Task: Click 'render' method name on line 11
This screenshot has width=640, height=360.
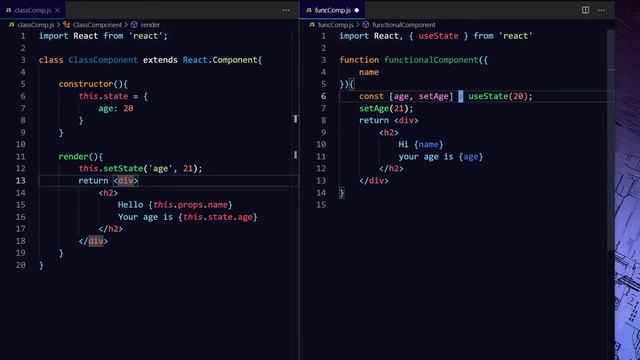Action: (73, 156)
